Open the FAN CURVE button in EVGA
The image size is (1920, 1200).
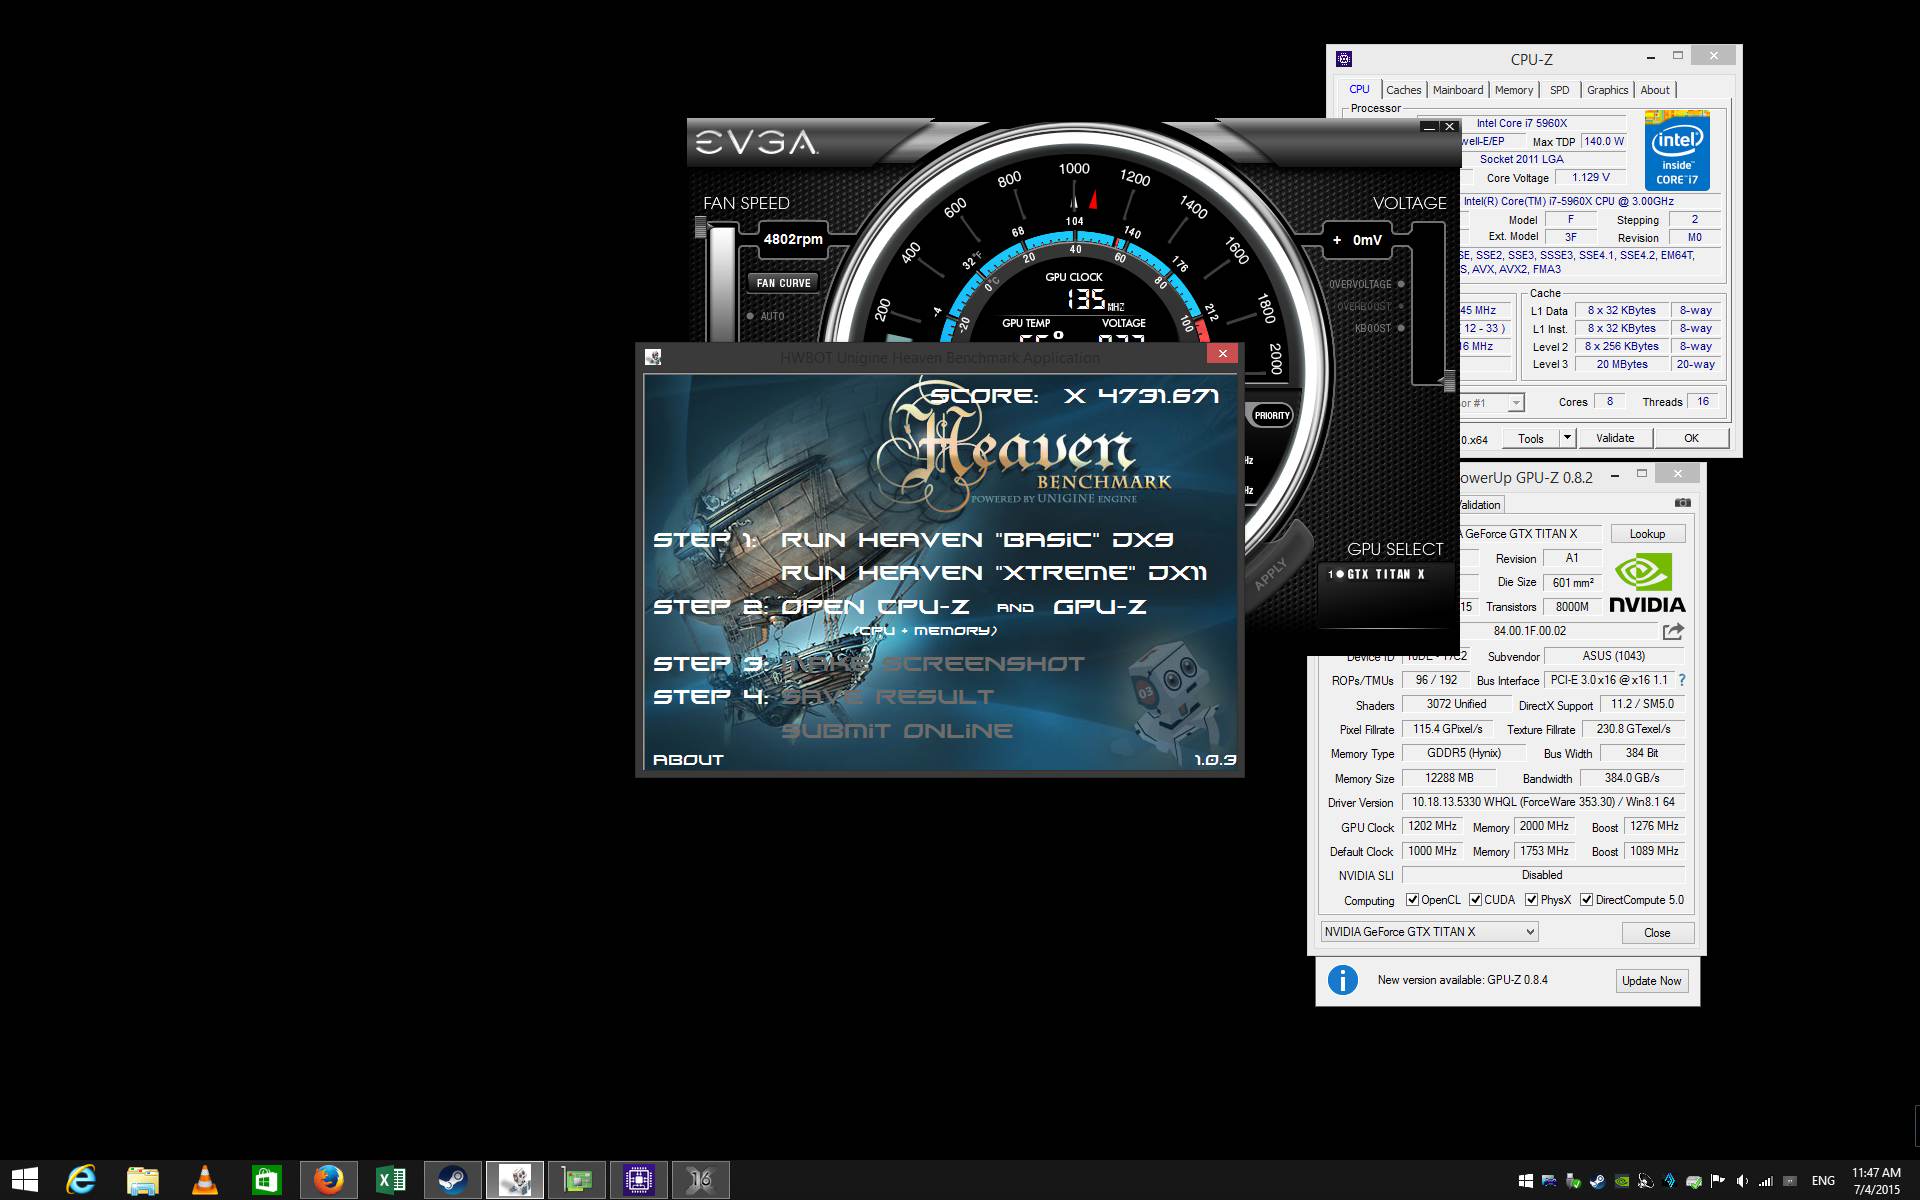pos(783,283)
